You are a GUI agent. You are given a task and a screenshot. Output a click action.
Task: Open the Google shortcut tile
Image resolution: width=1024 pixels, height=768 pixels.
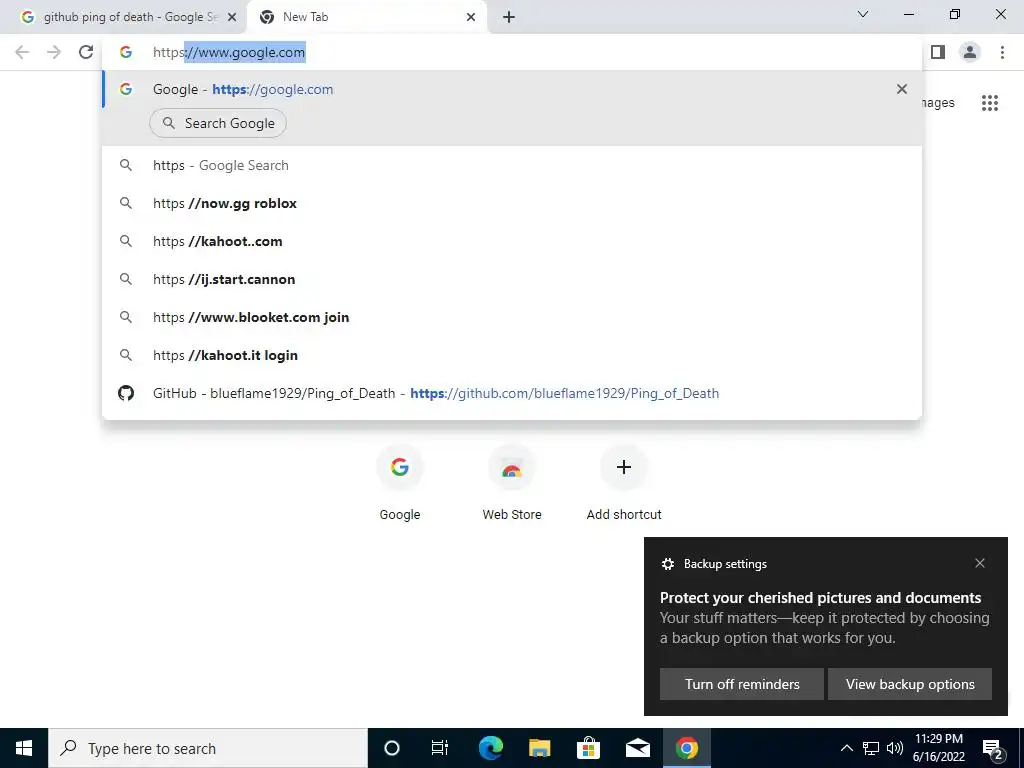click(x=400, y=483)
